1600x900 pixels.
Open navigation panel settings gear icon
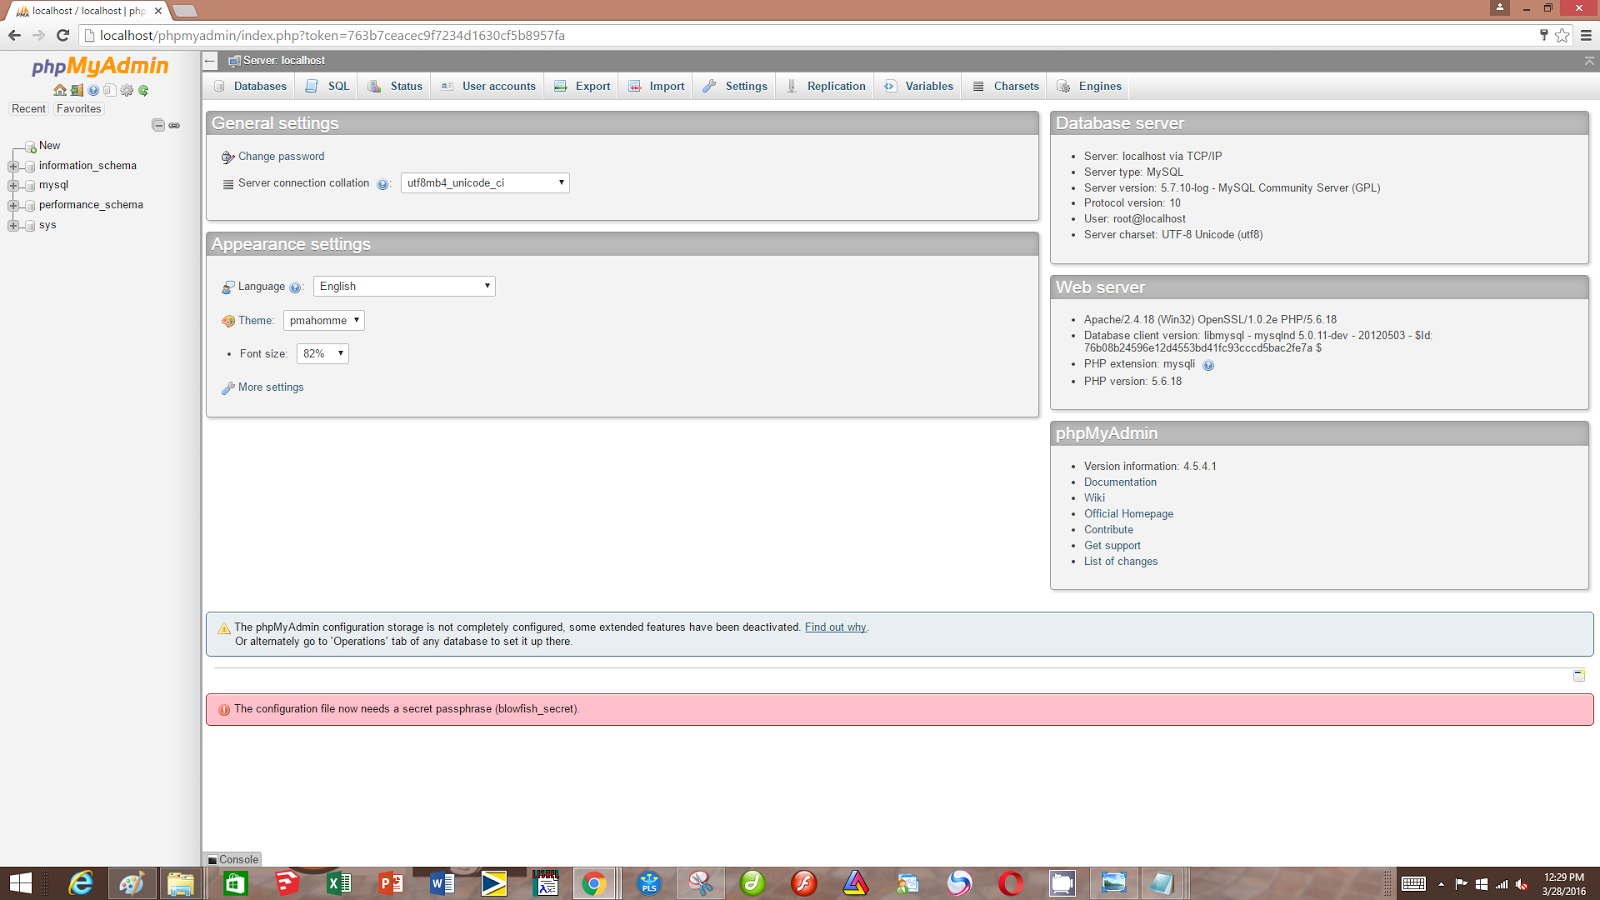[127, 90]
